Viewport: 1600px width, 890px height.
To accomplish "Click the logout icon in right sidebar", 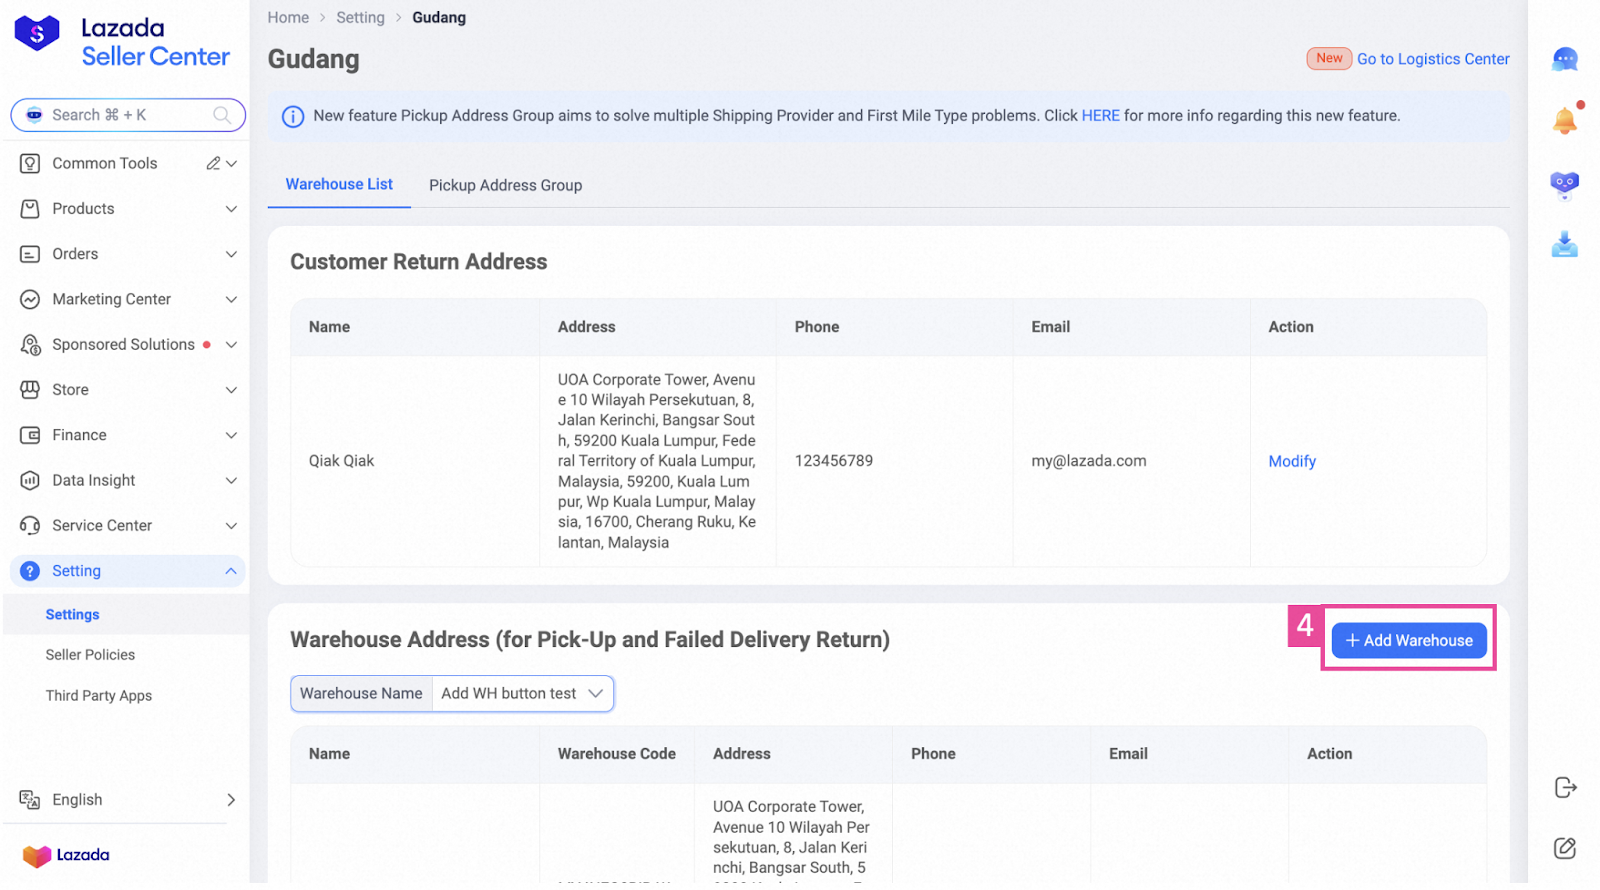I will coord(1565,788).
